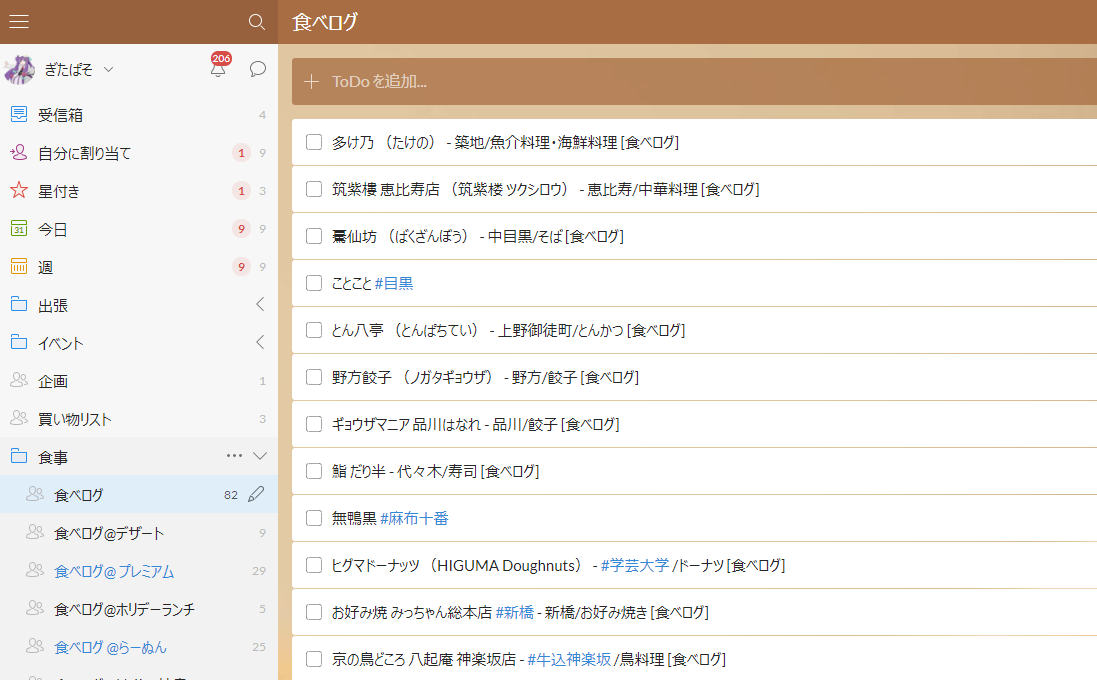Follow the #新橋 hashtag link
1097x680 pixels.
[515, 612]
